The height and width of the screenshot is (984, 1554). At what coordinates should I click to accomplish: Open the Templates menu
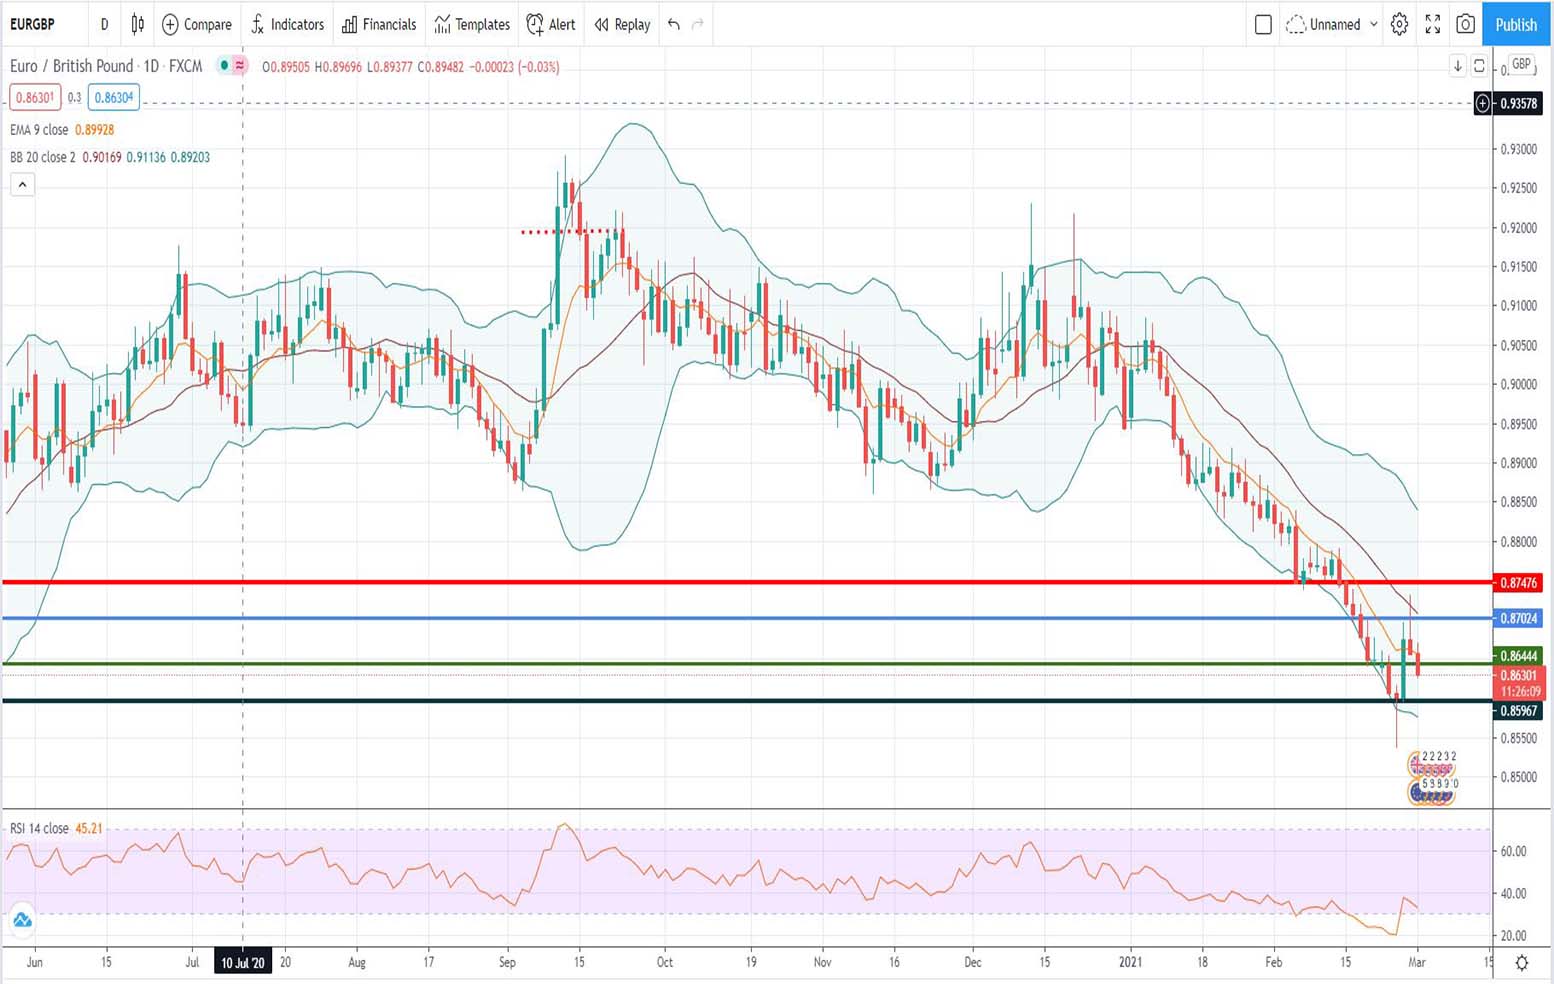coord(472,24)
